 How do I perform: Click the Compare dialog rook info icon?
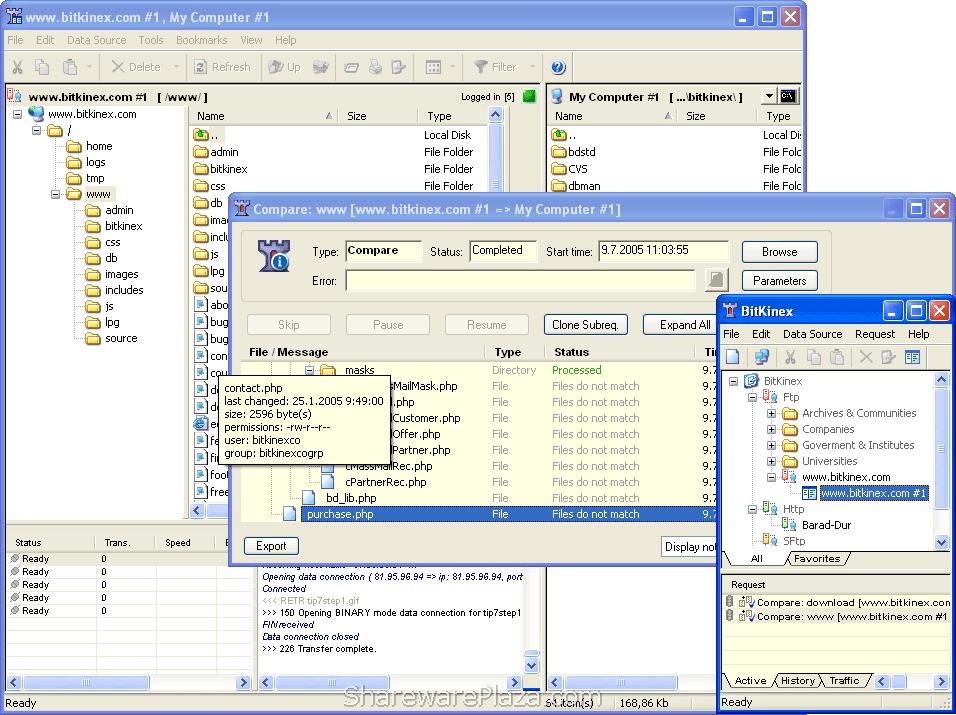pyautogui.click(x=273, y=255)
